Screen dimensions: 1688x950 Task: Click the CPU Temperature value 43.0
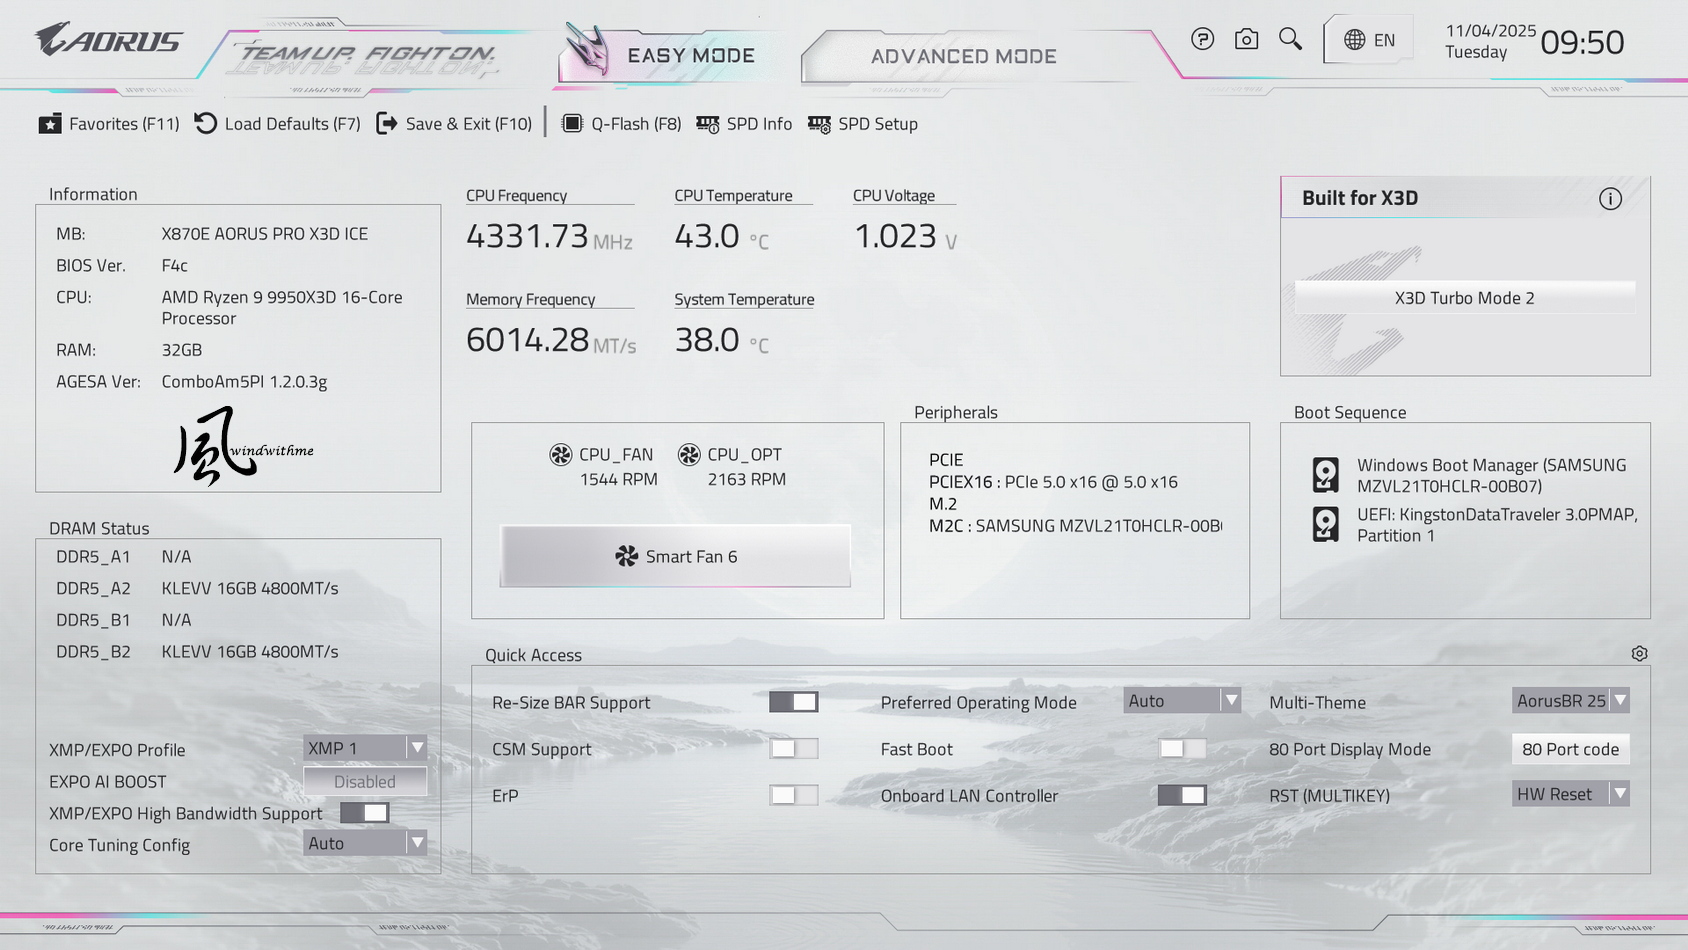click(707, 236)
